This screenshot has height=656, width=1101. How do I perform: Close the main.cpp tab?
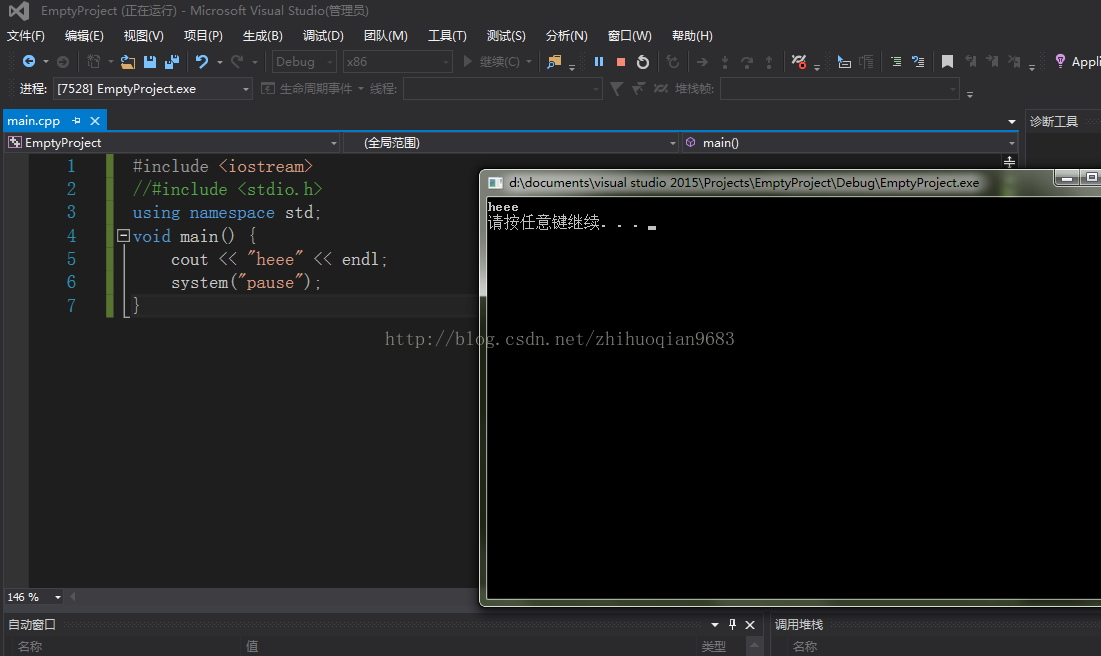tap(95, 121)
